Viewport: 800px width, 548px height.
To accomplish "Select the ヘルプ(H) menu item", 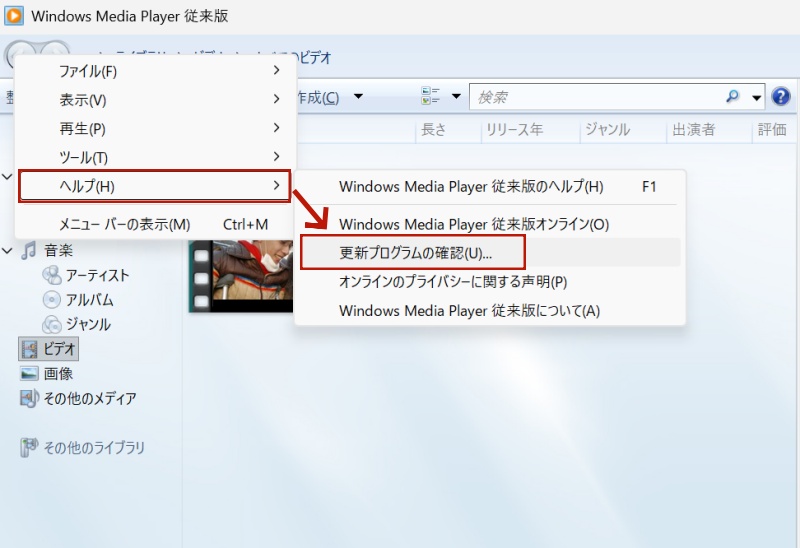I will coord(155,186).
